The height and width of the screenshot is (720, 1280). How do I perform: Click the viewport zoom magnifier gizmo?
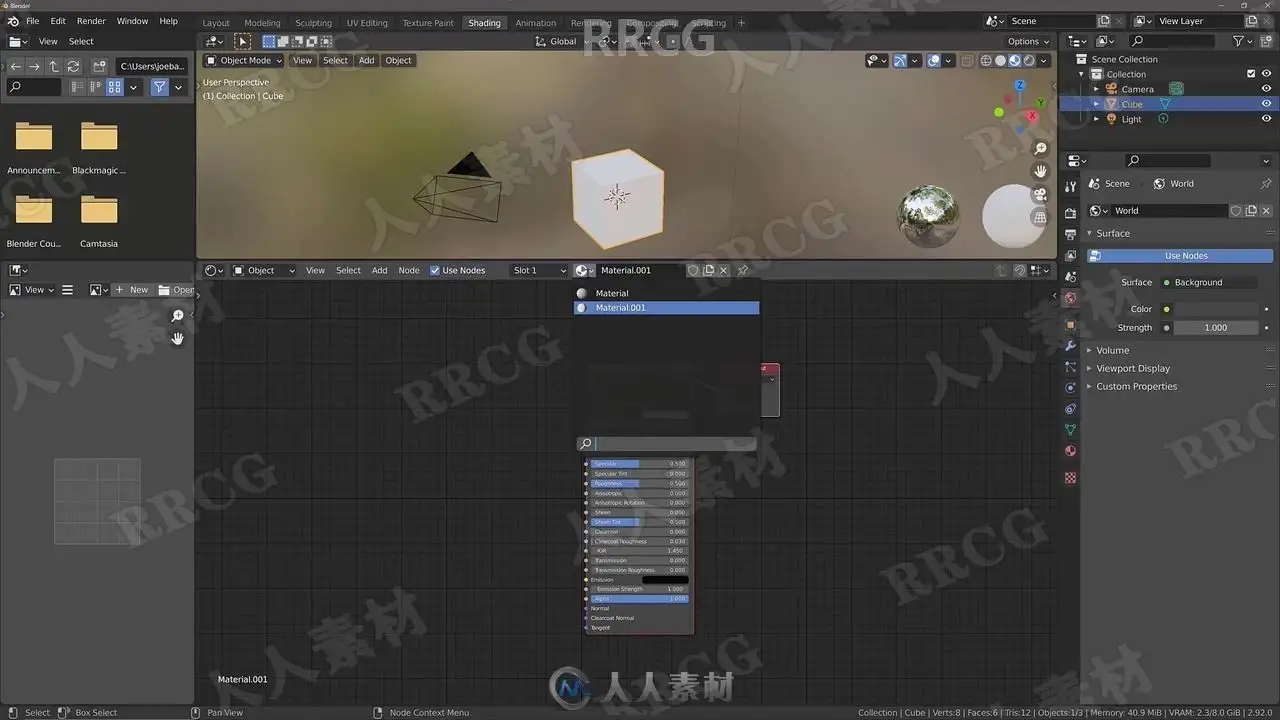[x=1040, y=149]
